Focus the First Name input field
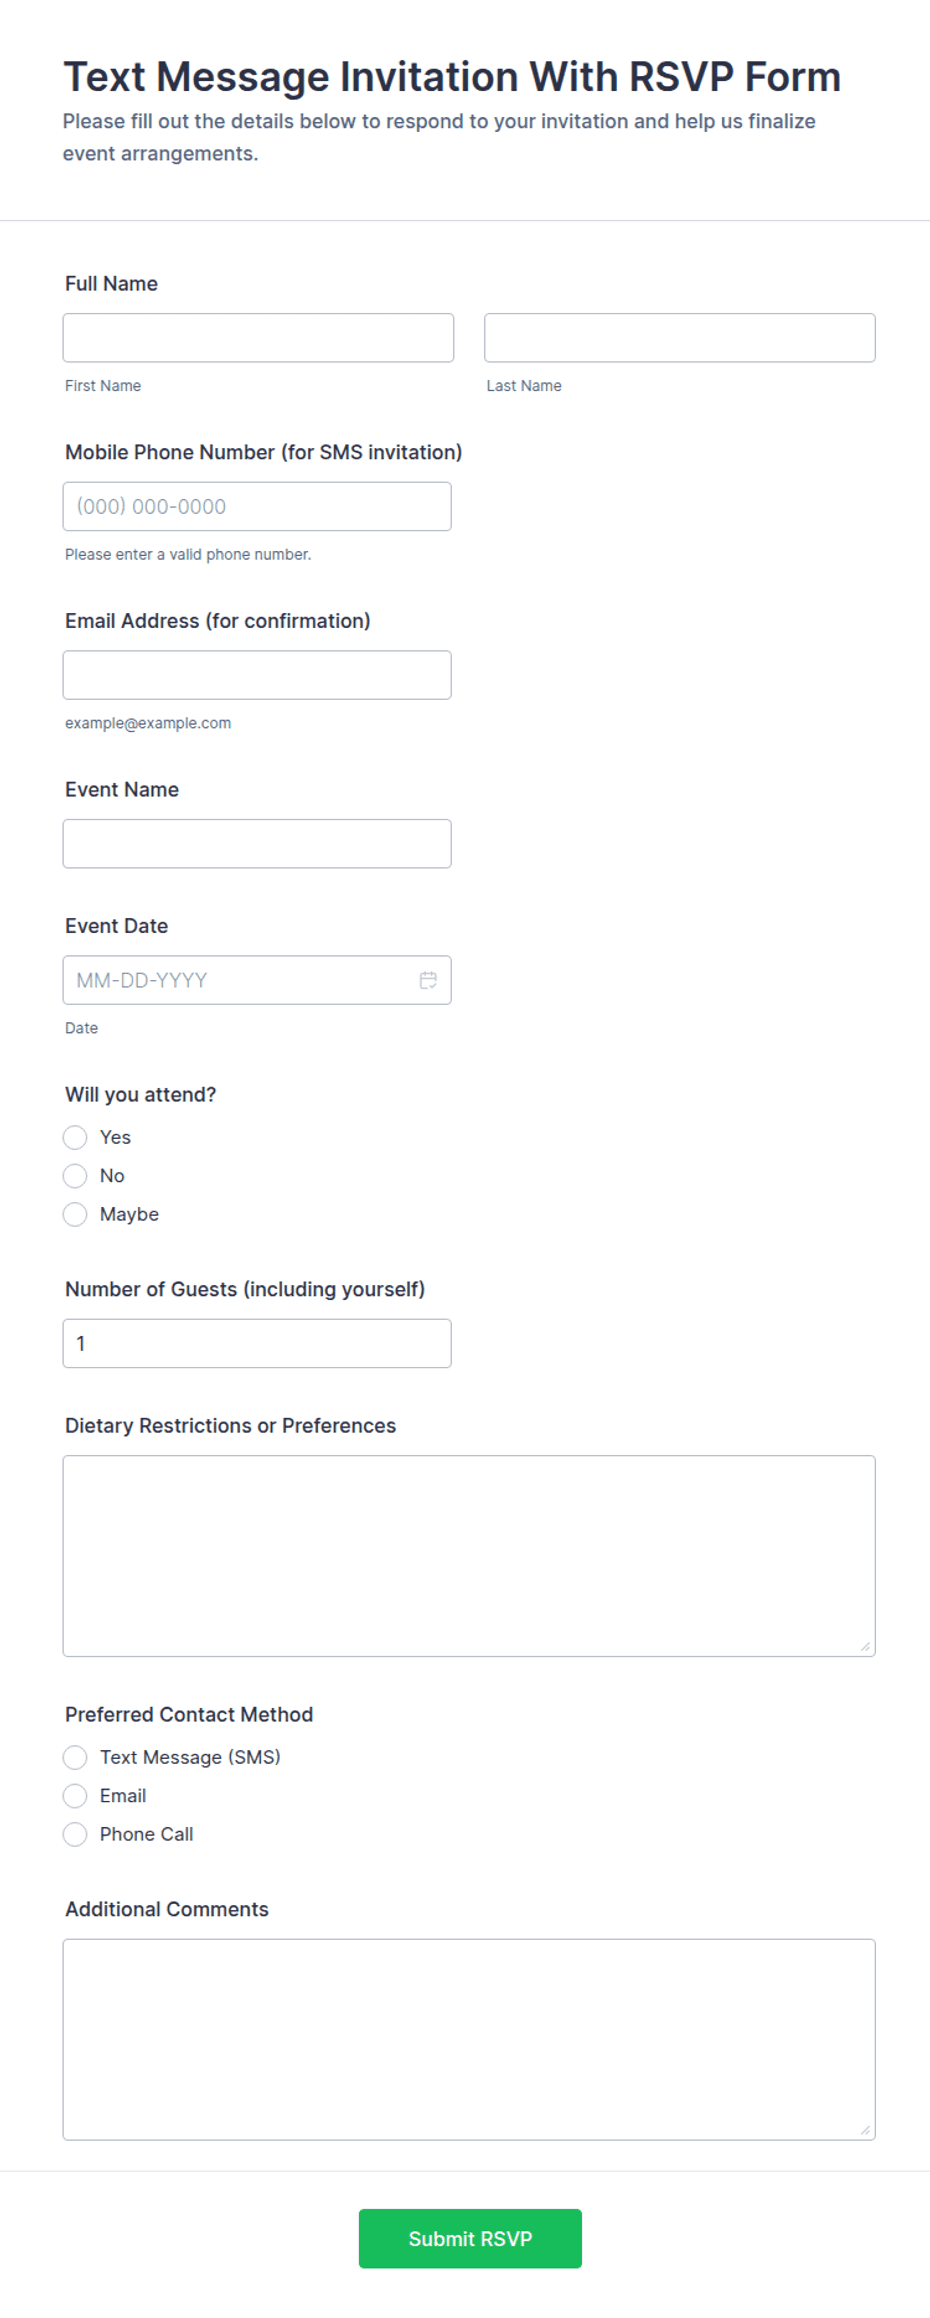The width and height of the screenshot is (930, 2318). click(258, 338)
